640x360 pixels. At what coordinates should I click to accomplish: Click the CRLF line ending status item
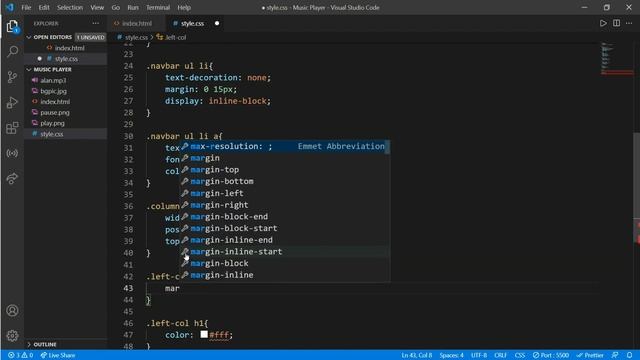click(x=500, y=355)
